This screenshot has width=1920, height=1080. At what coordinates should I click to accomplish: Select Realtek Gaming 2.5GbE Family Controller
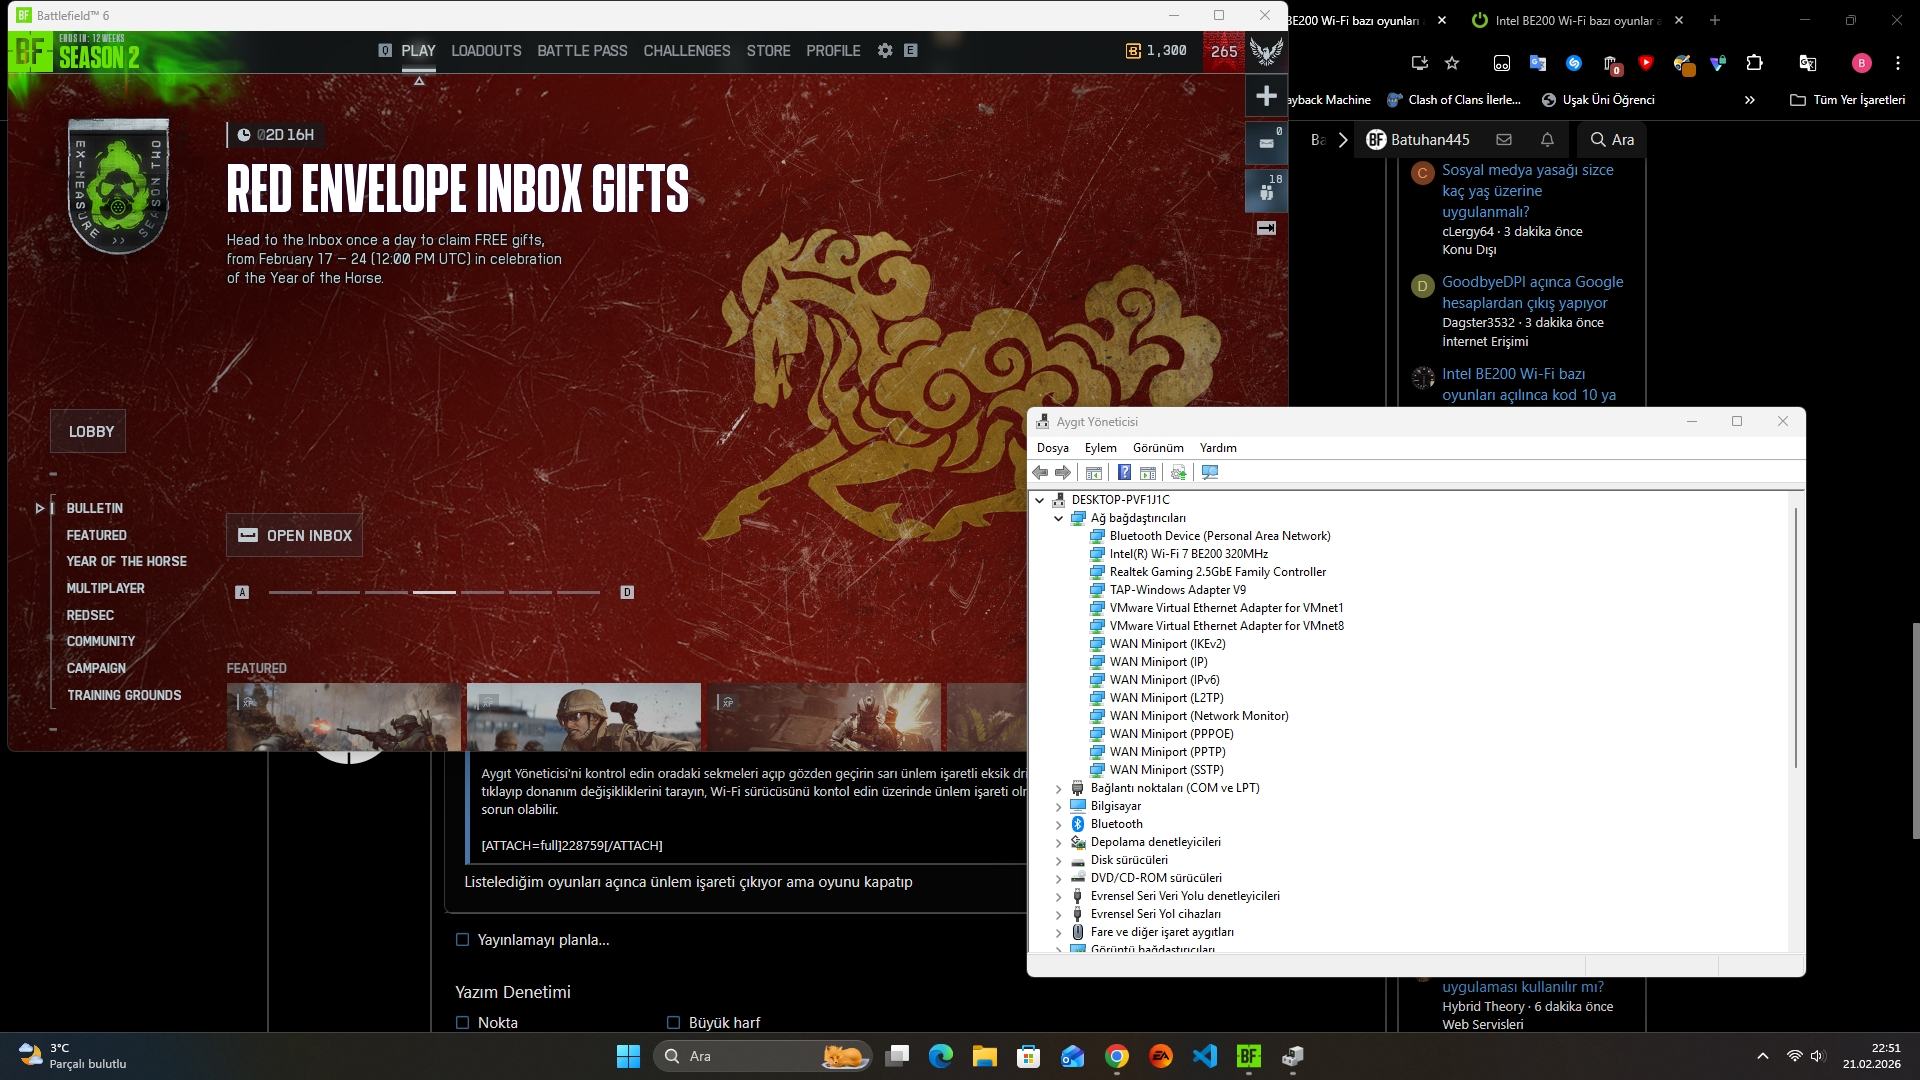[1217, 572]
